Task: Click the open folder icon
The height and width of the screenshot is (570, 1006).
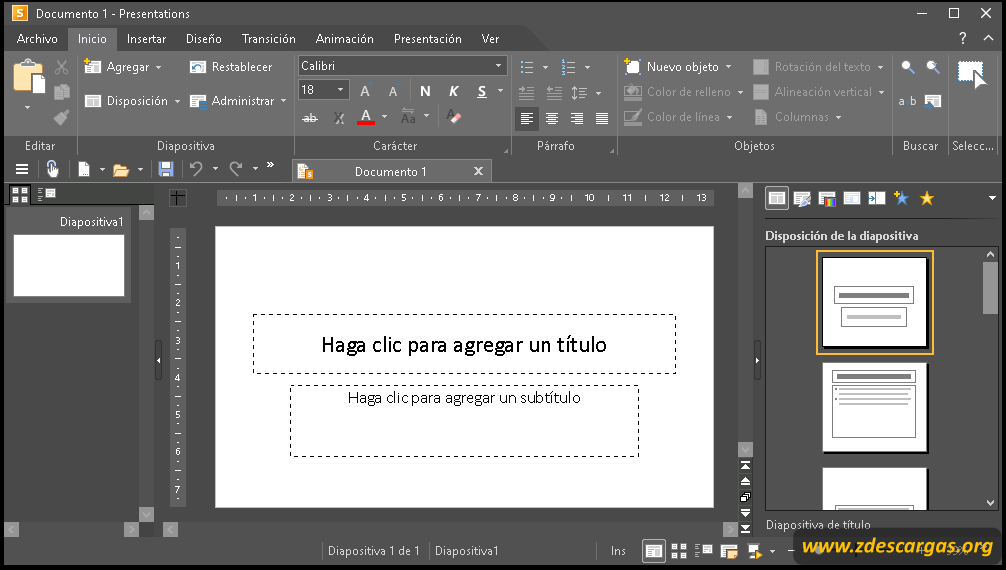Action: pos(121,169)
